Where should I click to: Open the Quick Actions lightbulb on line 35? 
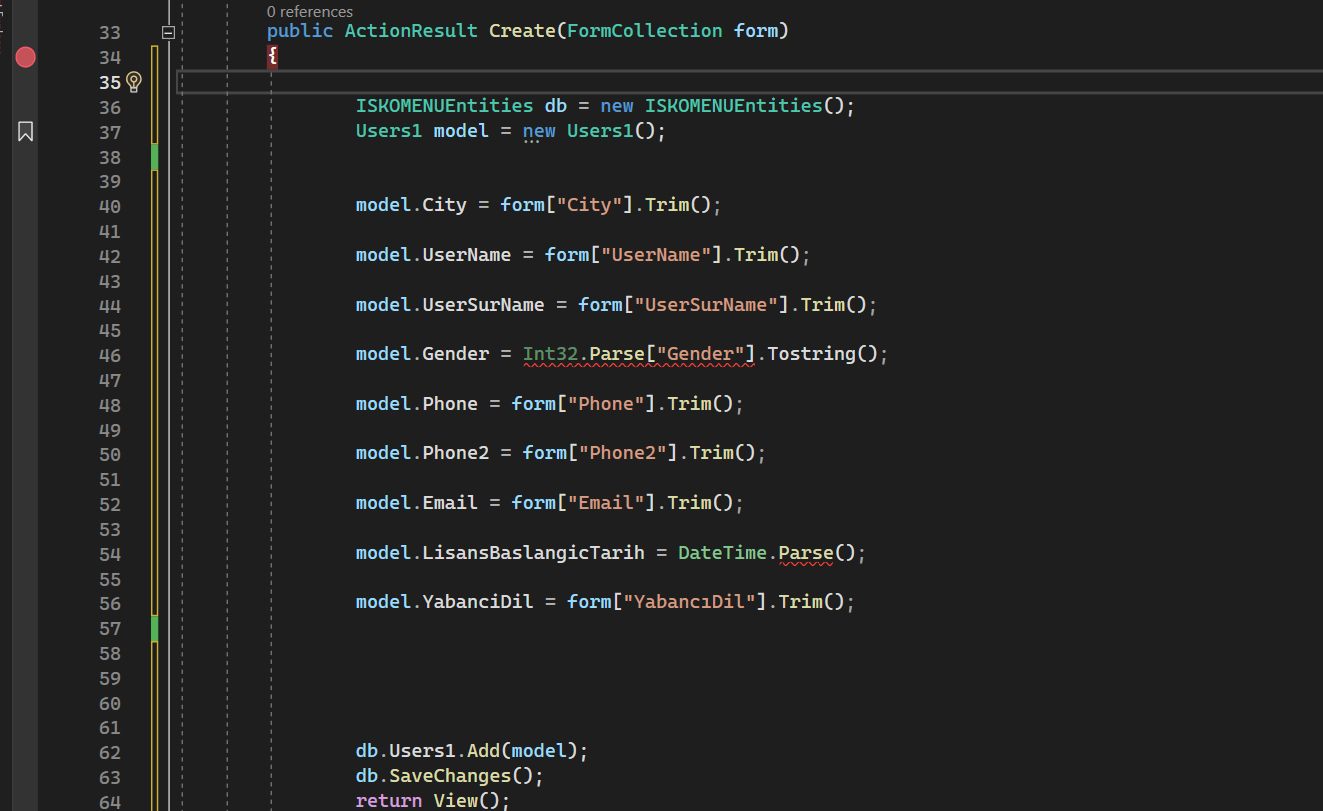coord(135,82)
